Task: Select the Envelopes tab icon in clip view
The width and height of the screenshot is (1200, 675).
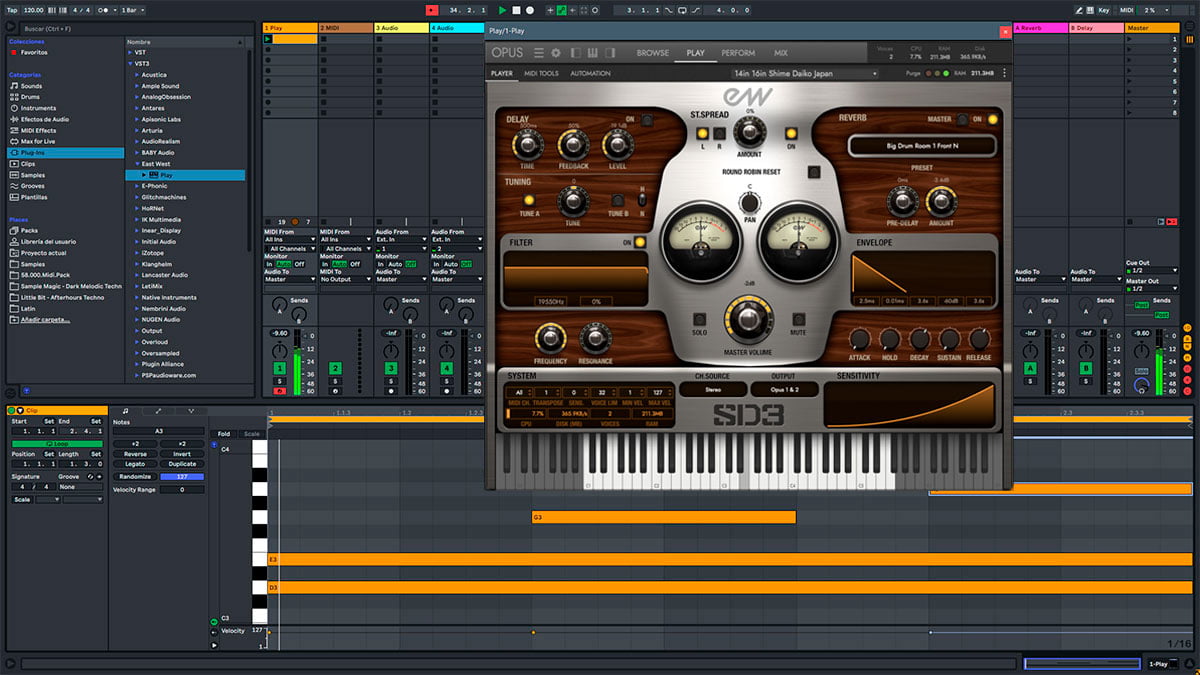Action: [x=158, y=411]
